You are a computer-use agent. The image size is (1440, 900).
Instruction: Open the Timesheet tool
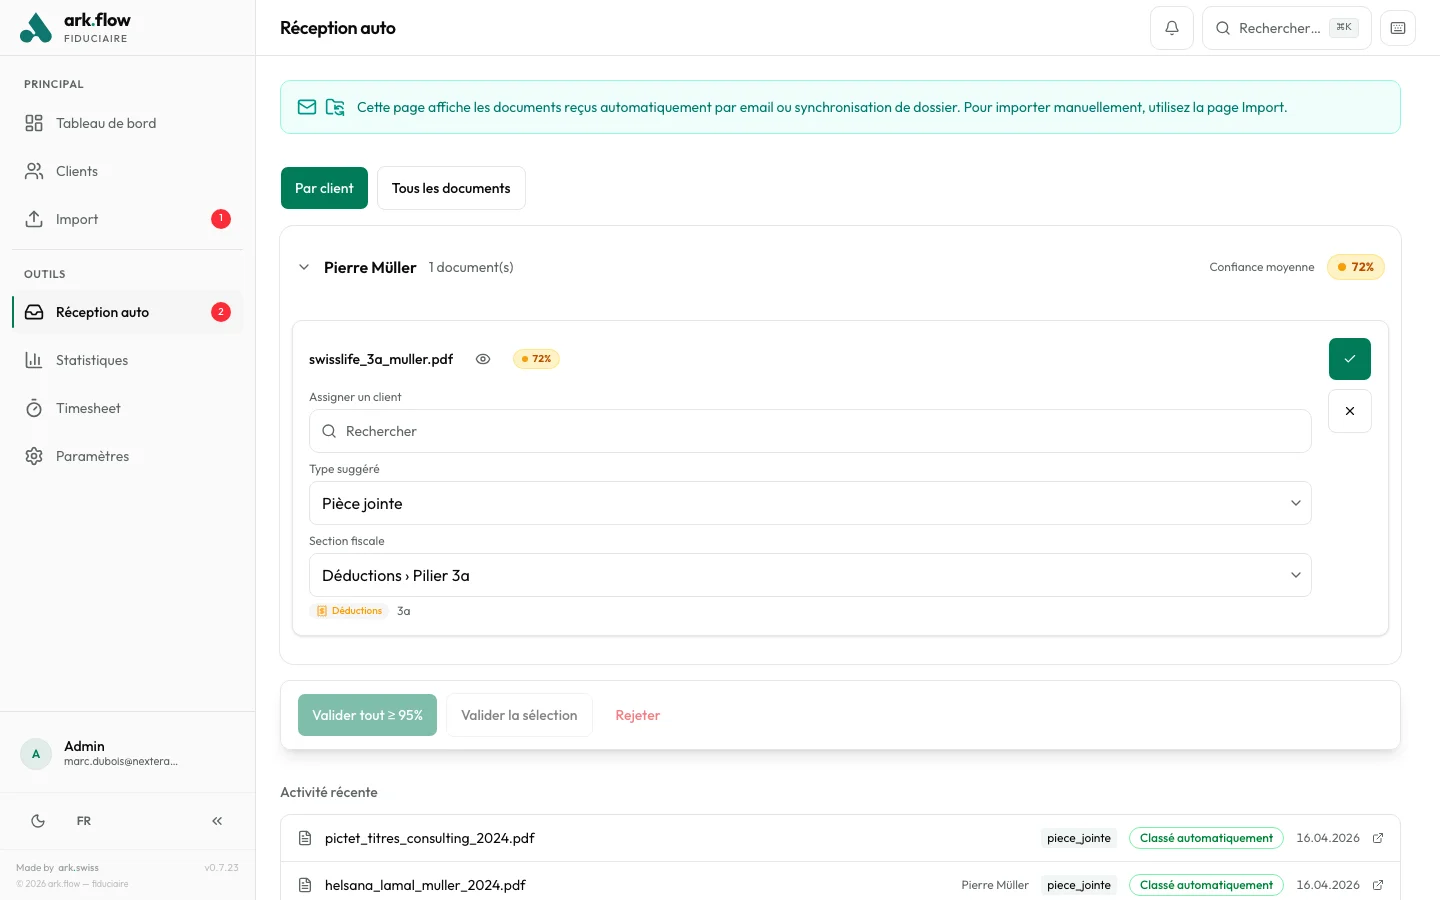(x=88, y=408)
